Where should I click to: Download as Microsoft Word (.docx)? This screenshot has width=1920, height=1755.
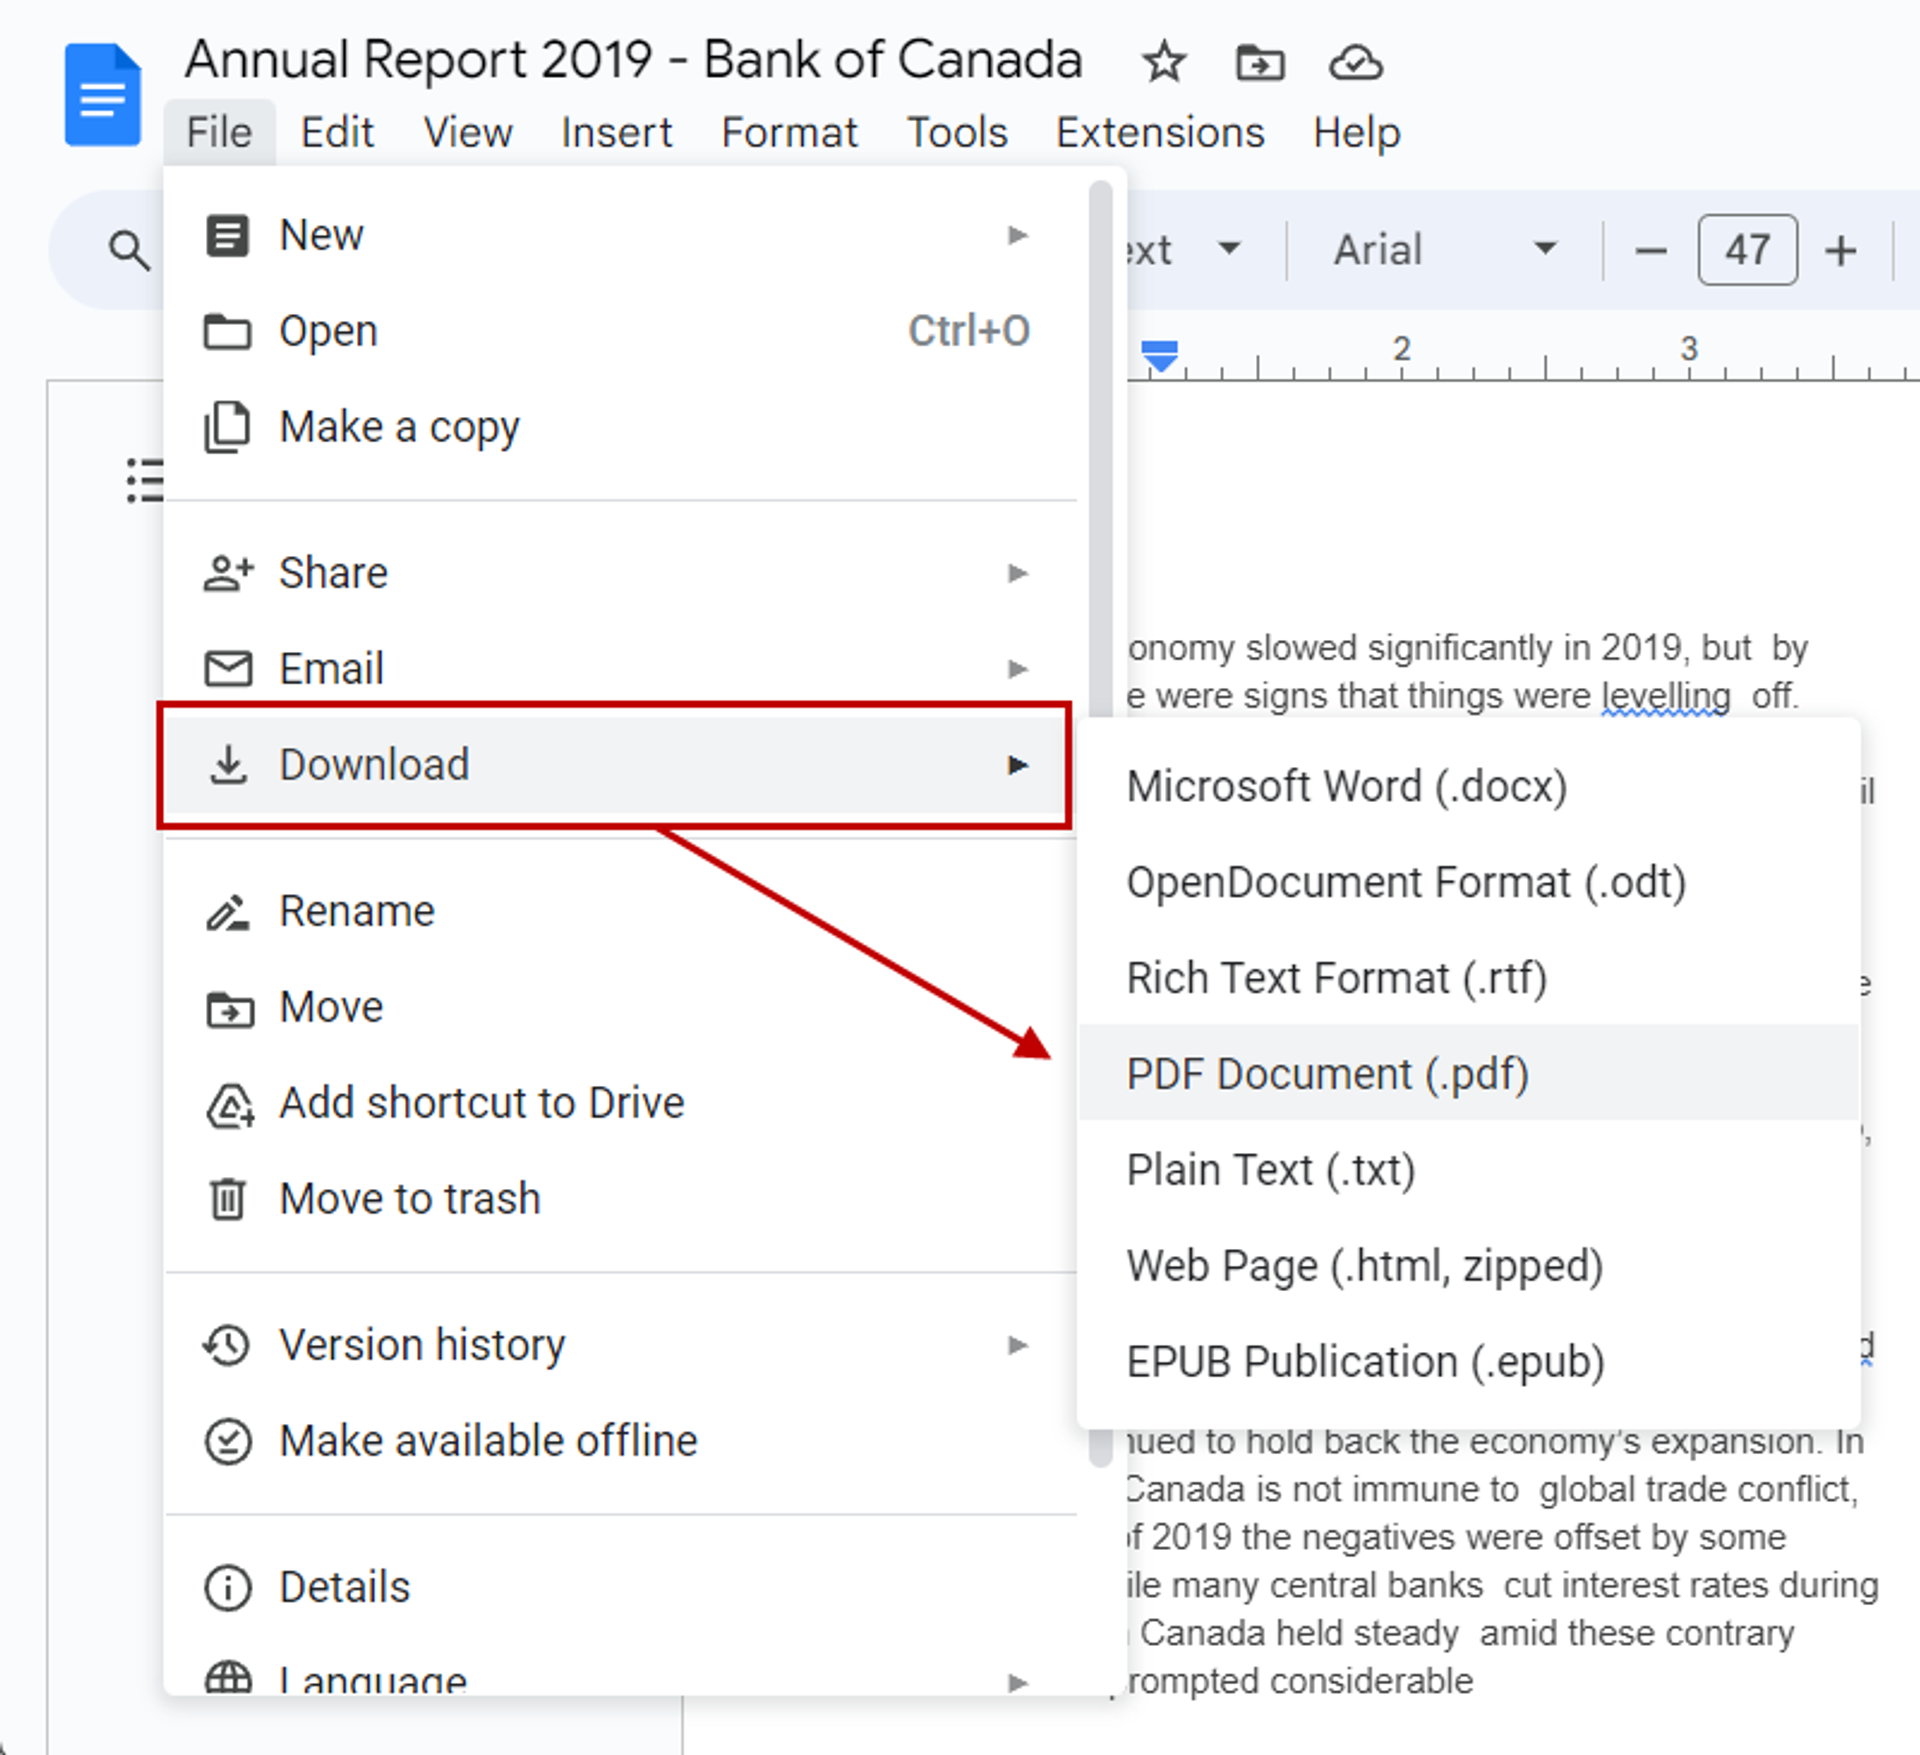click(1469, 786)
